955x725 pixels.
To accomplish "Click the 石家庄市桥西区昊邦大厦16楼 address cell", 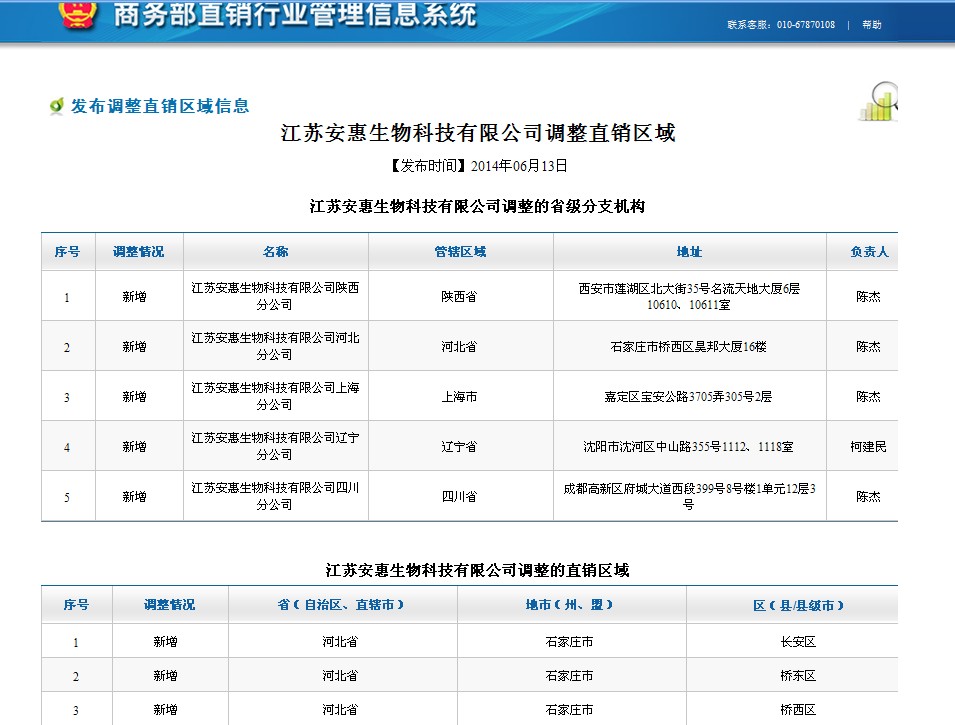I will coord(689,347).
